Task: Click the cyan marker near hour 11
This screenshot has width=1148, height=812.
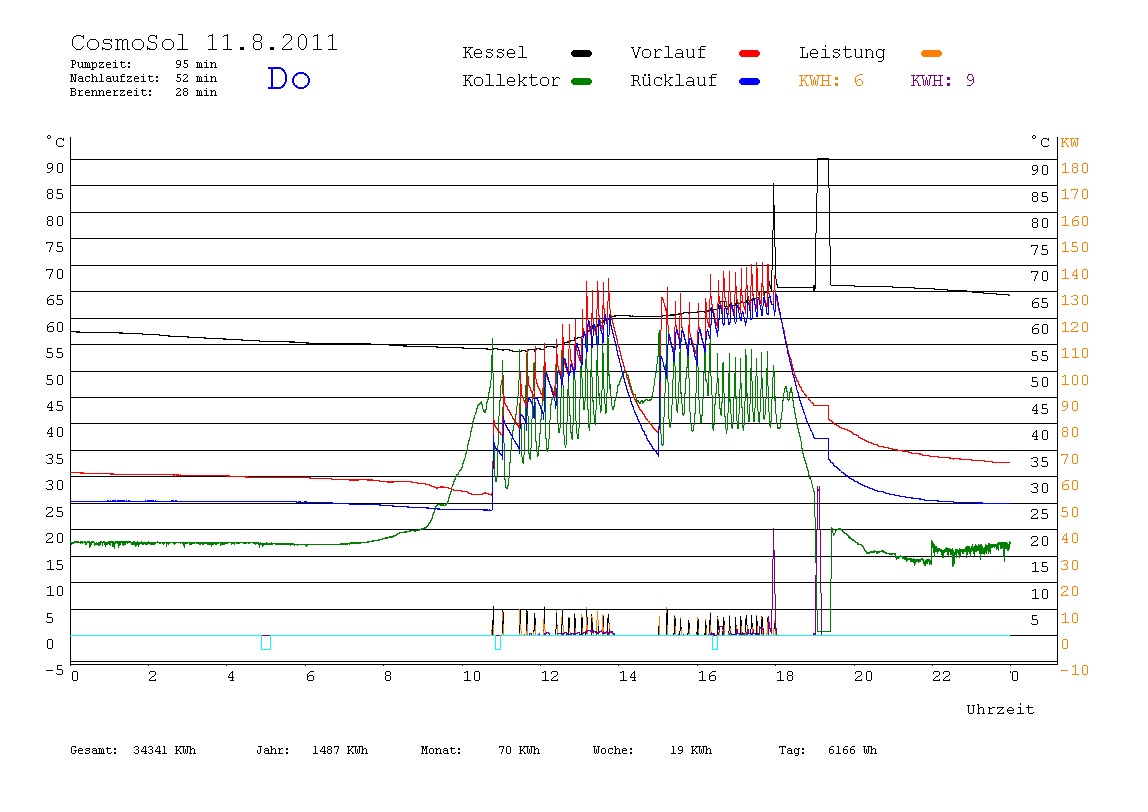Action: [498, 642]
